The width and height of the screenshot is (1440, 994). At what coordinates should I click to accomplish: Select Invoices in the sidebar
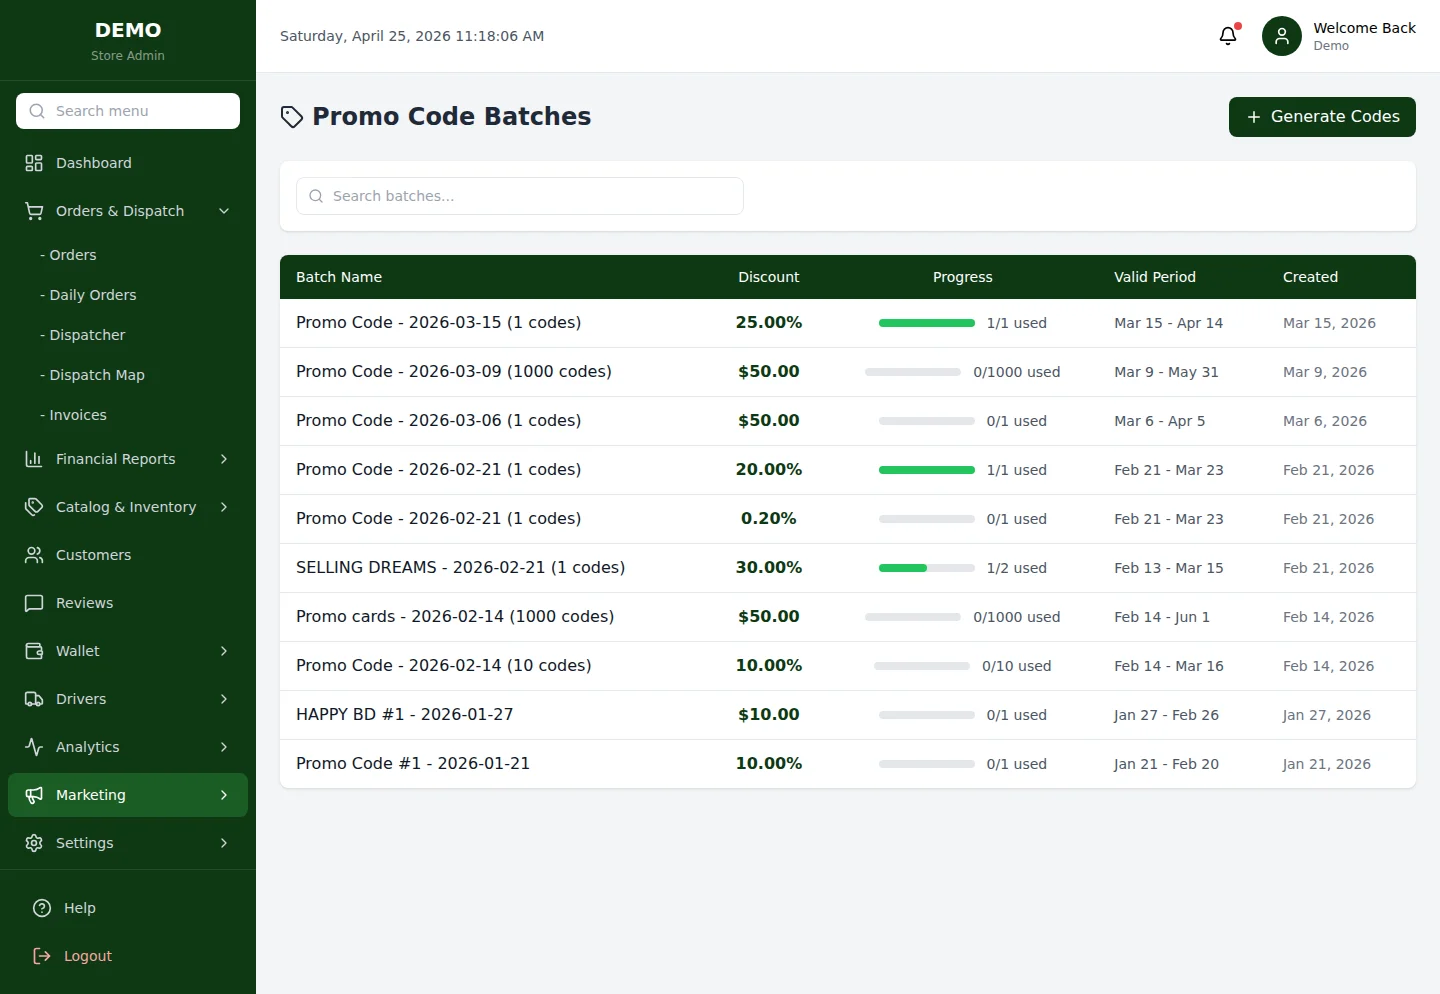pos(77,415)
